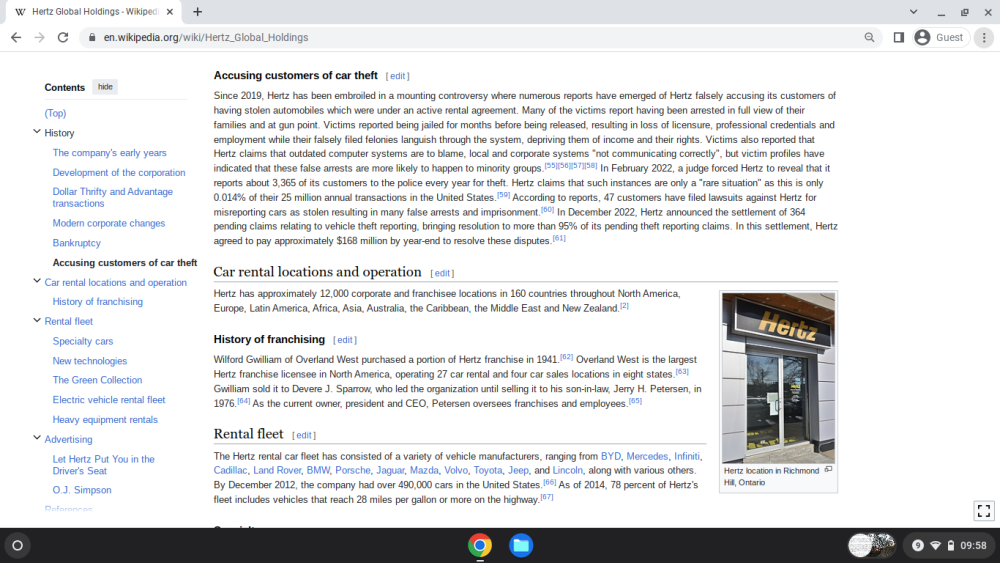
Task: Hide the Contents sidebar
Action: click(105, 87)
